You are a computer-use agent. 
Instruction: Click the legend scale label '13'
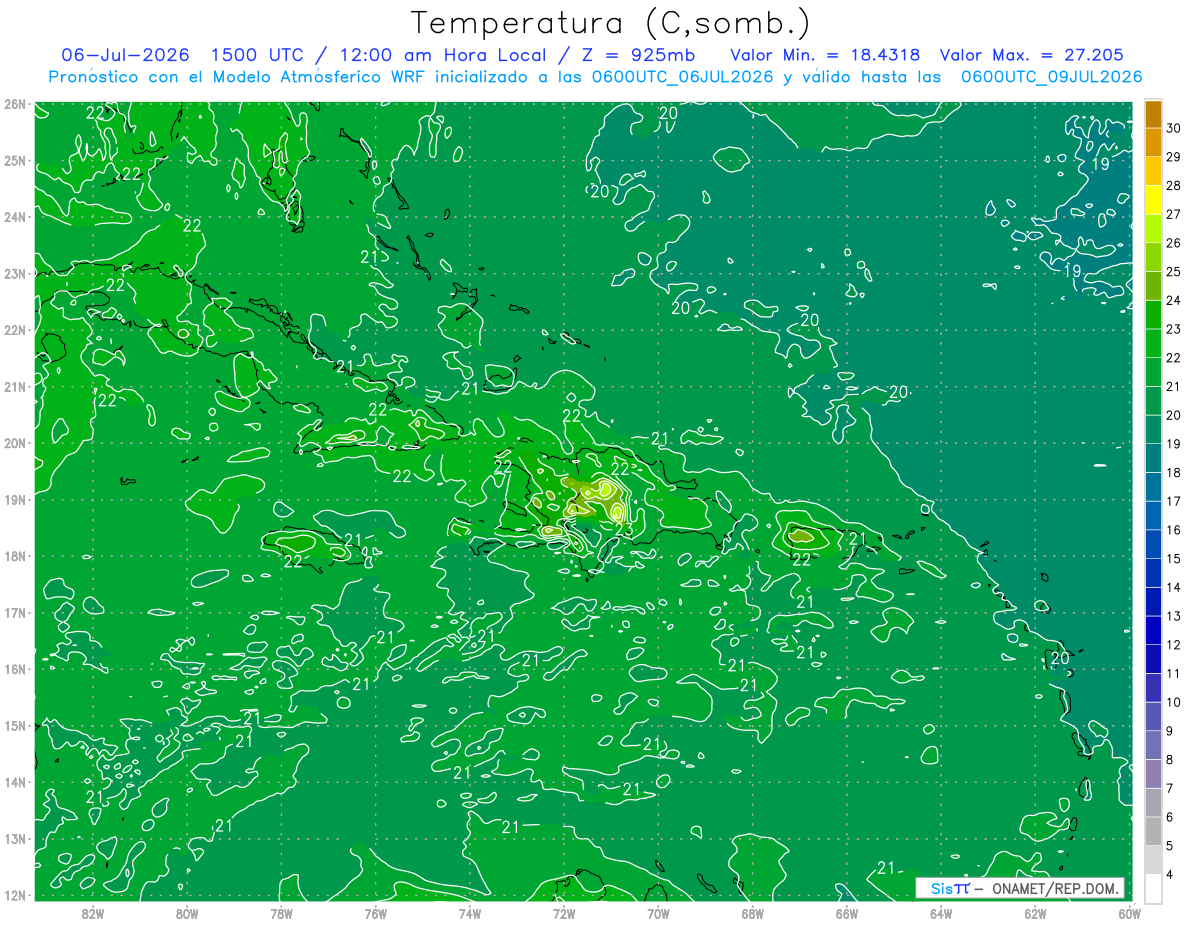pyautogui.click(x=1173, y=616)
